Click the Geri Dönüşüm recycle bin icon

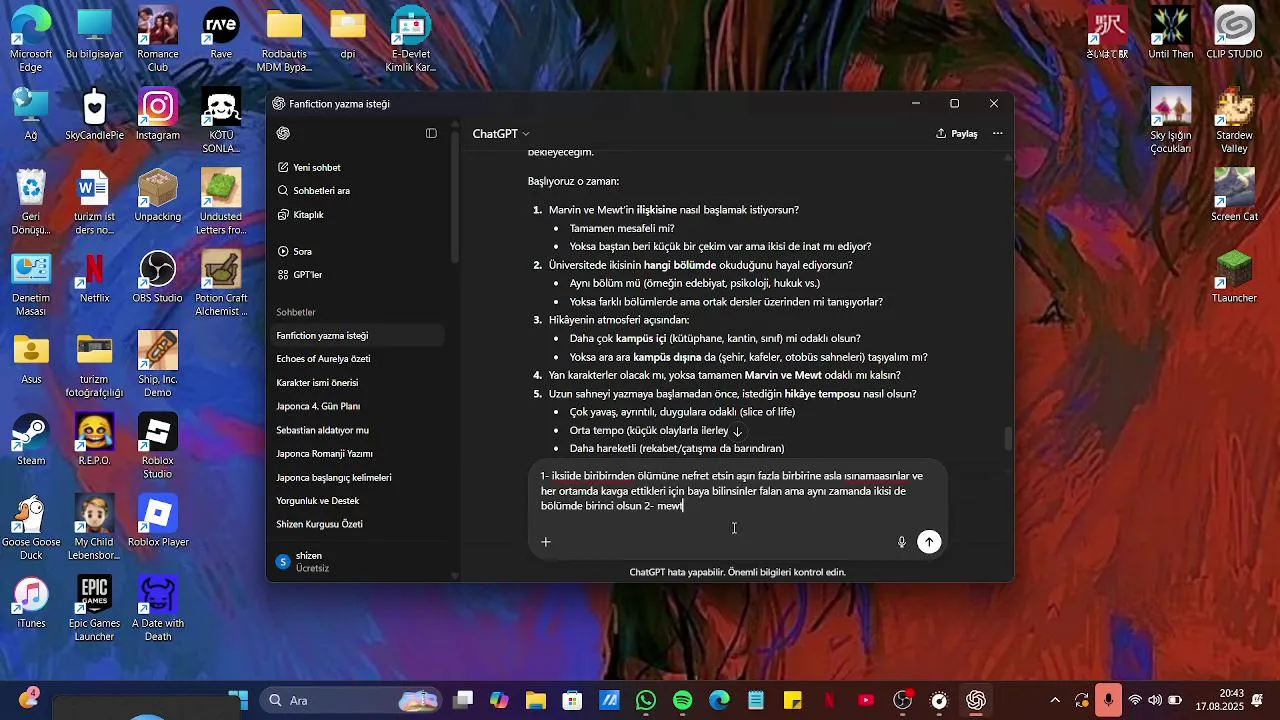click(31, 202)
